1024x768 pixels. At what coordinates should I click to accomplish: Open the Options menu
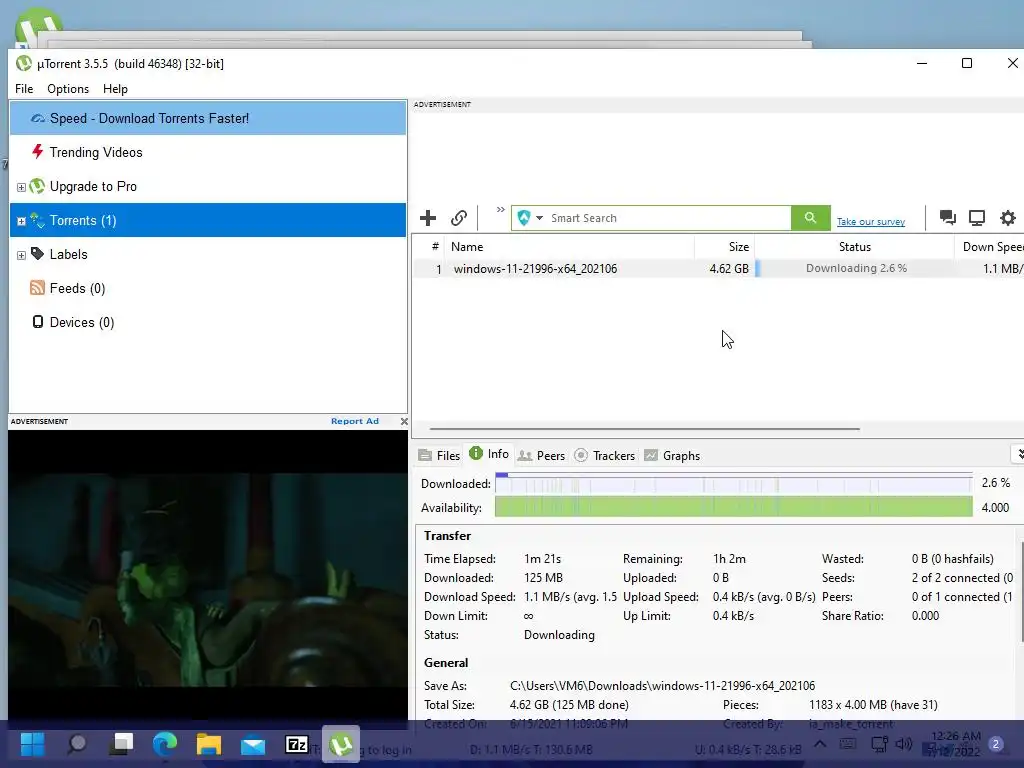[68, 89]
